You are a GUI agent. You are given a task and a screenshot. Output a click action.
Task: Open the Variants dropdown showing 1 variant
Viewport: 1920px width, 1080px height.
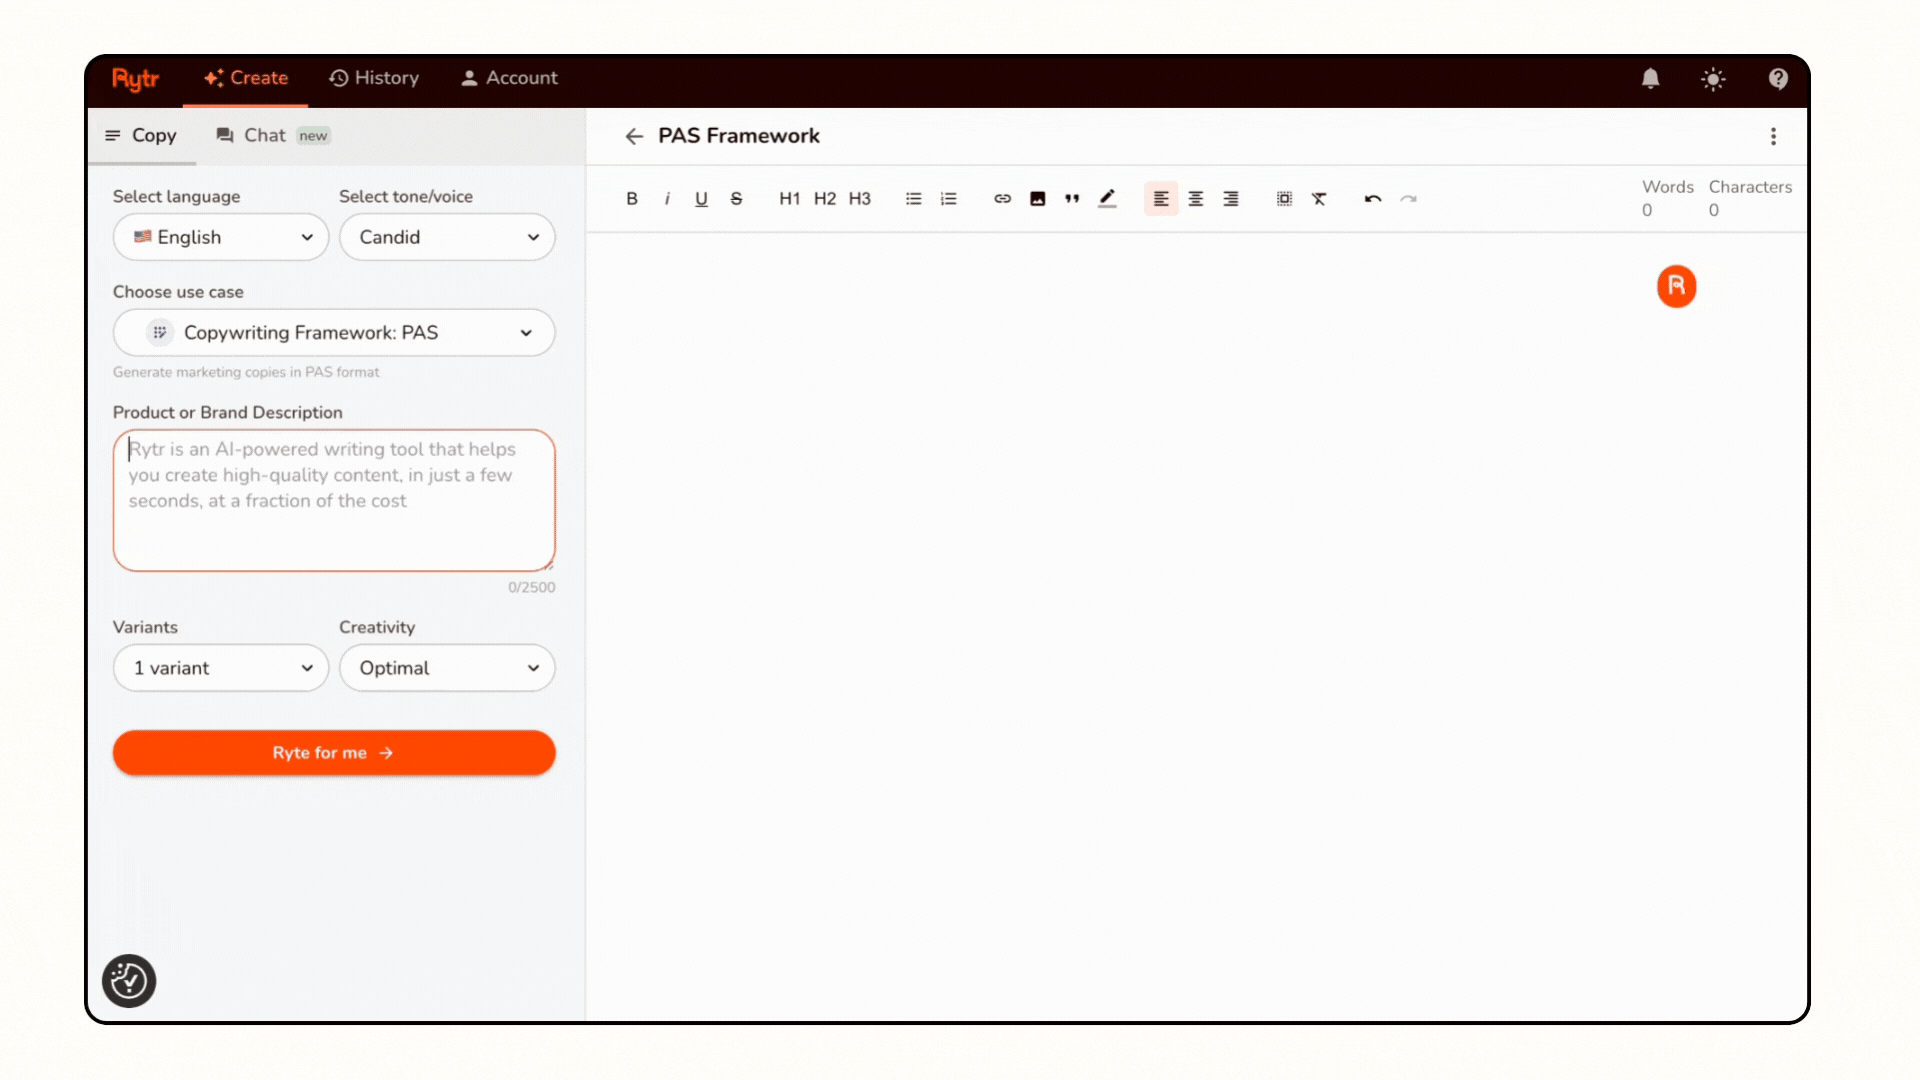220,668
